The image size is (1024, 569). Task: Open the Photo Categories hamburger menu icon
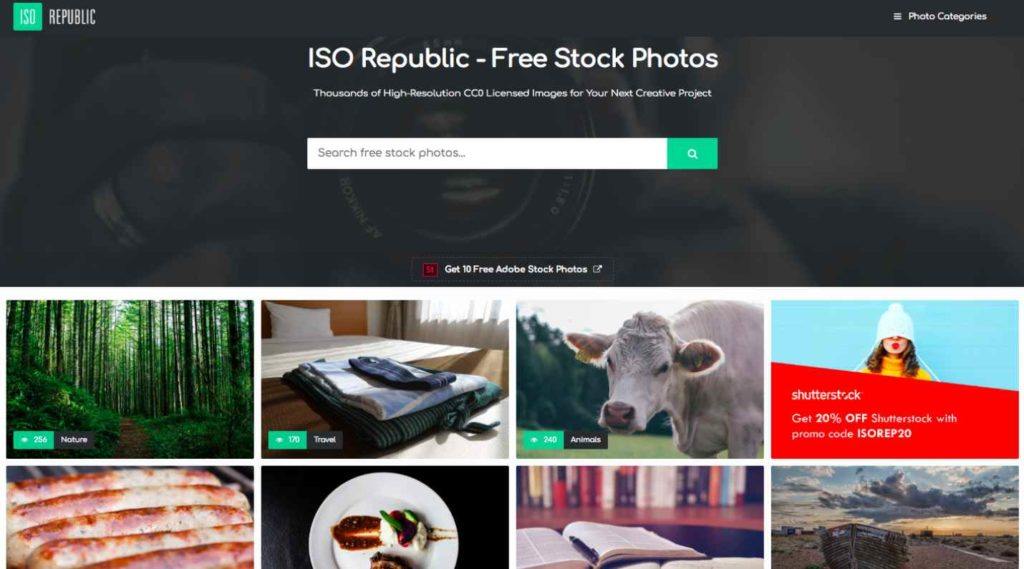coord(897,16)
